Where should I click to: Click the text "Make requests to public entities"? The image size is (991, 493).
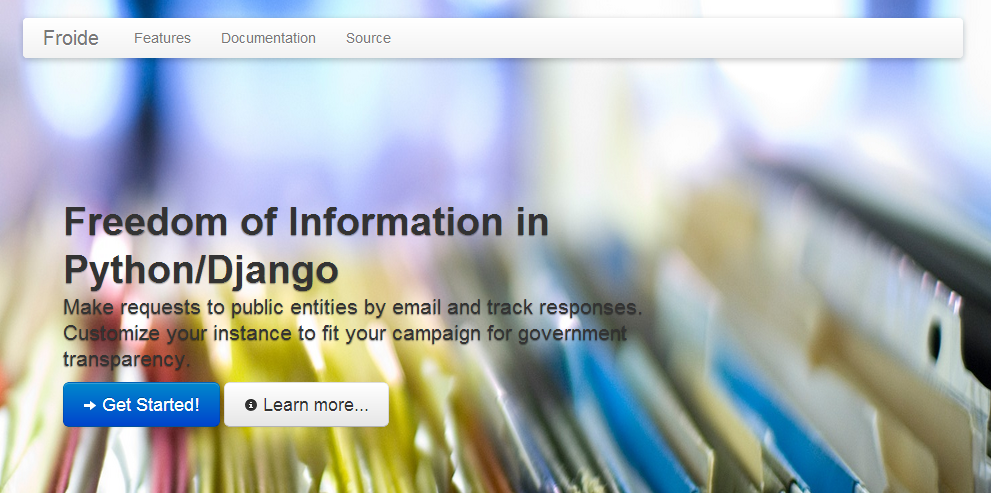point(212,308)
